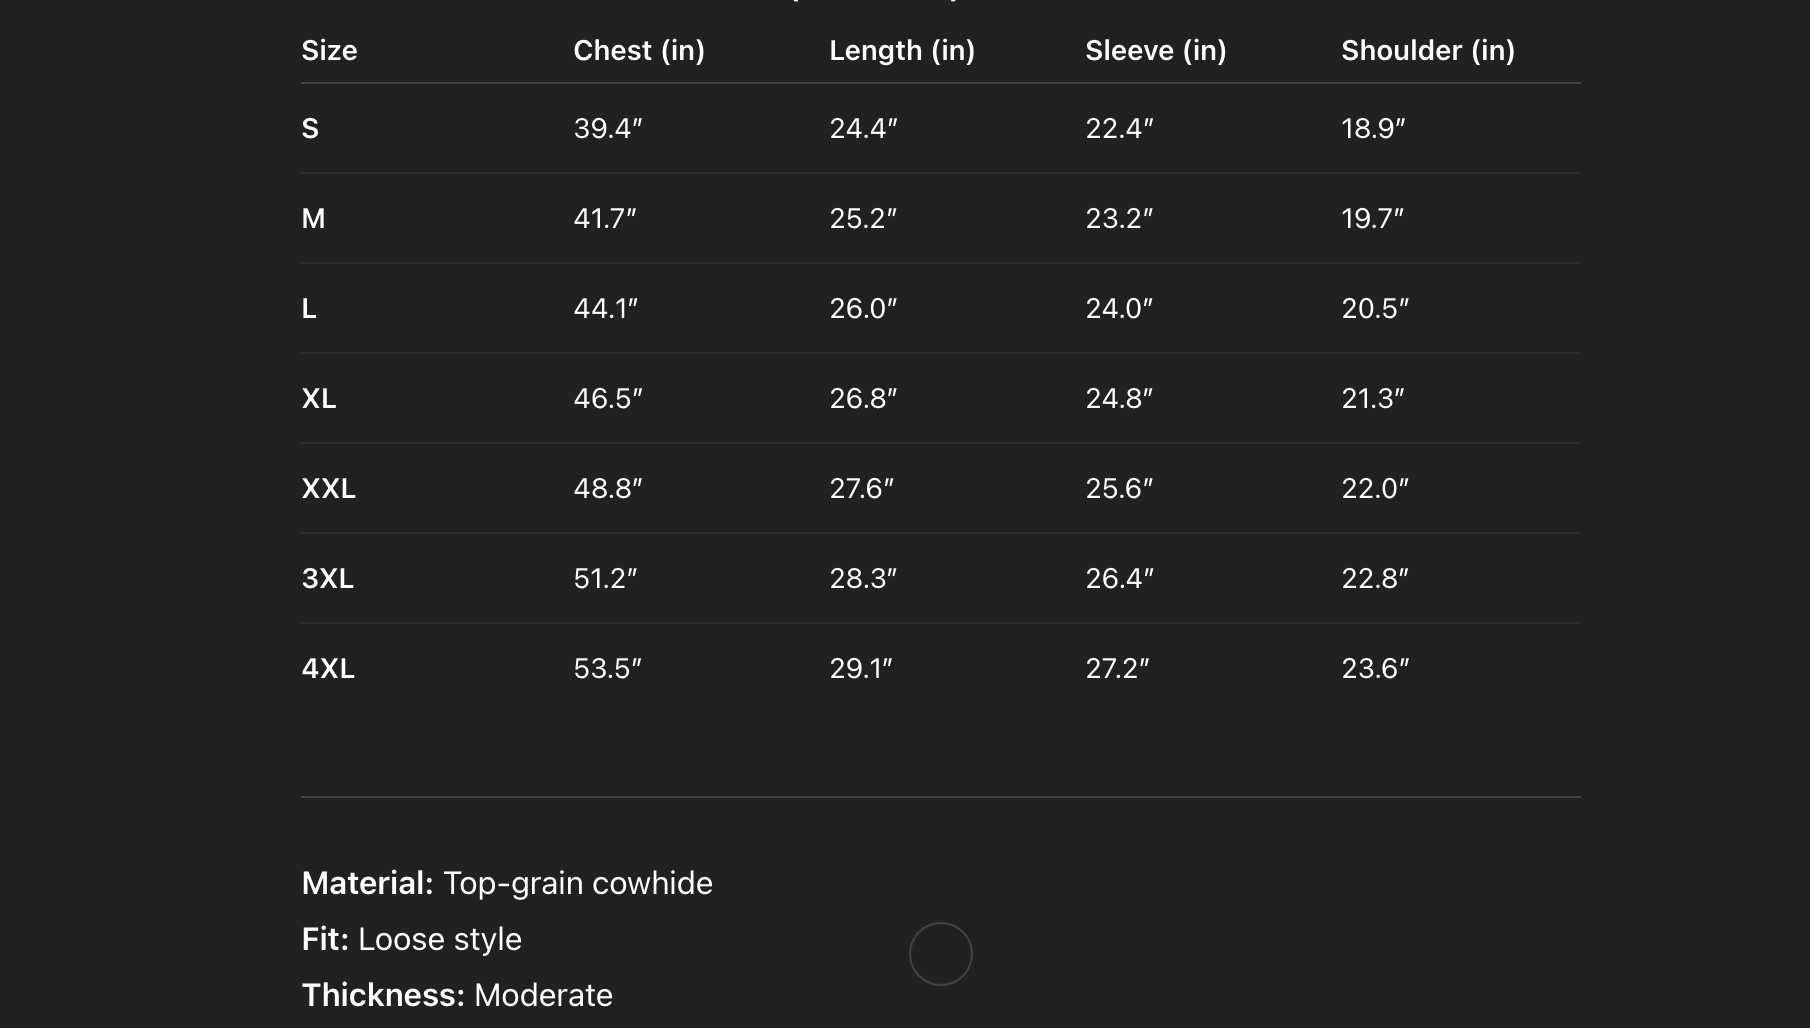
Task: Click the Size column header
Action: [329, 50]
